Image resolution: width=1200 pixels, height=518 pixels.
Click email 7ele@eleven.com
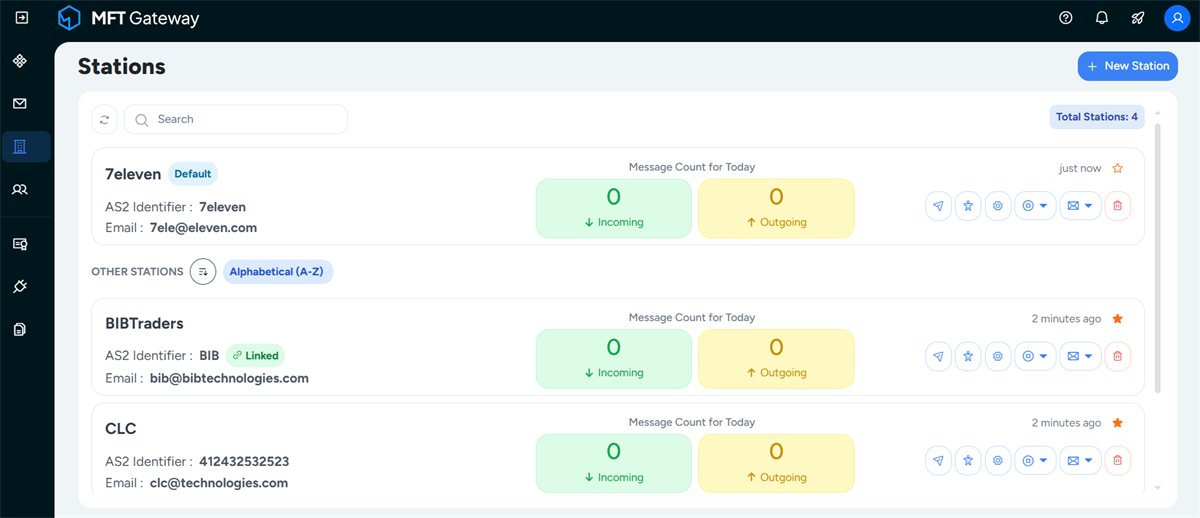(x=203, y=227)
